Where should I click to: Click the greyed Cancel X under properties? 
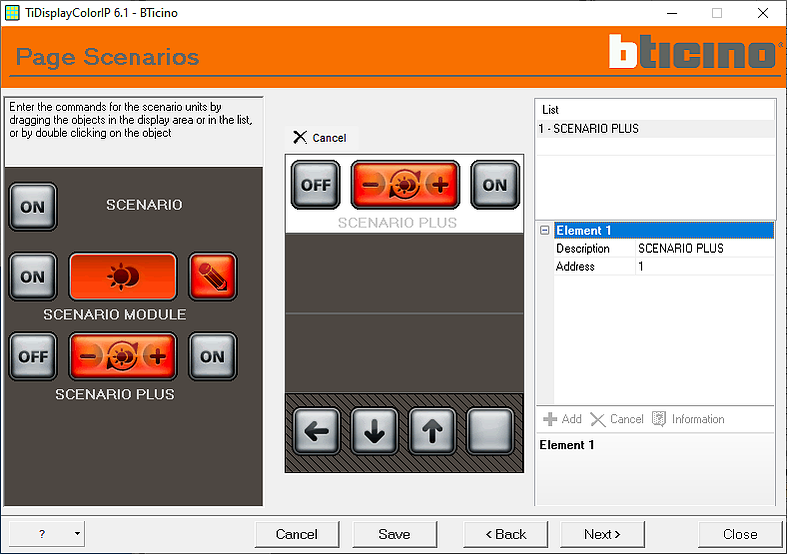(617, 419)
